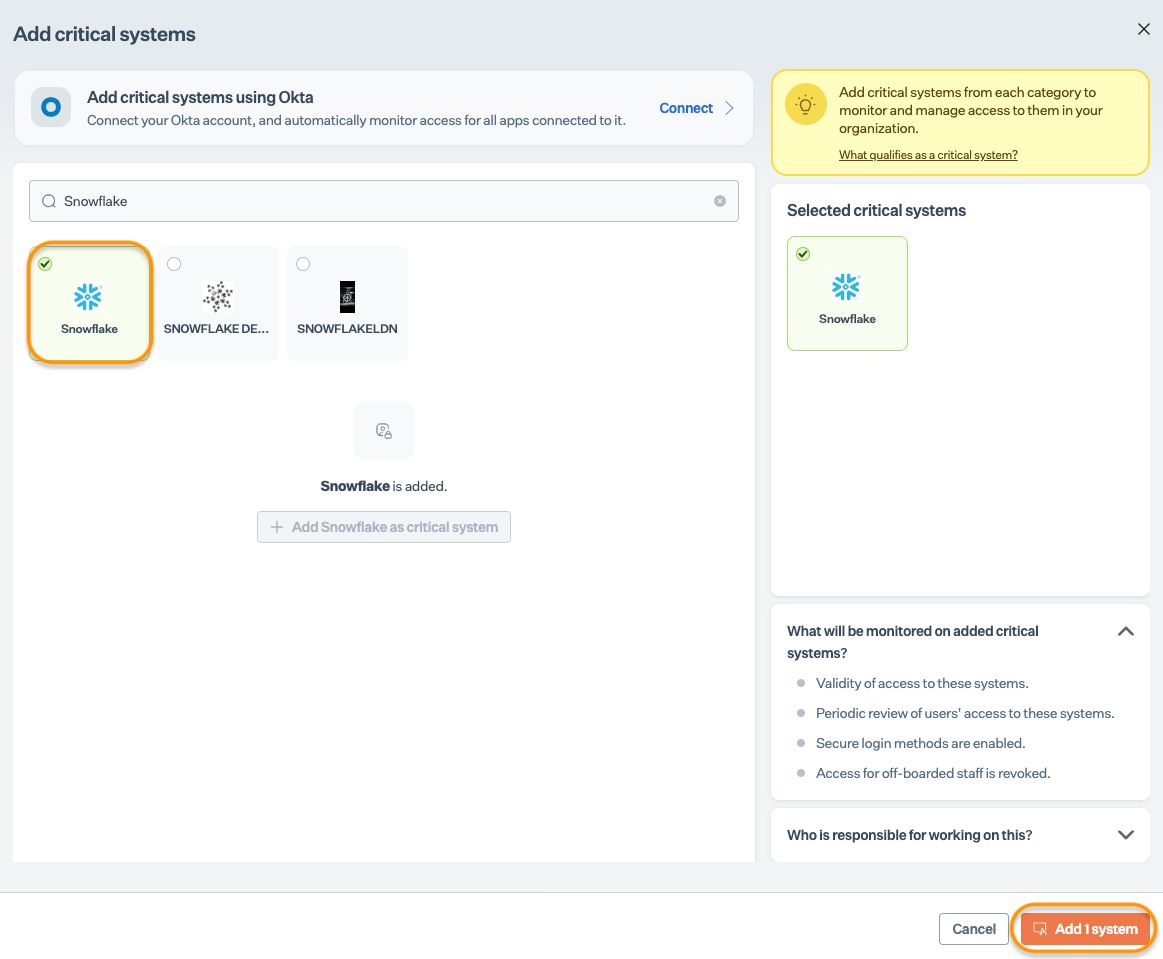This screenshot has height=959, width=1163.
Task: Select the SNOWFLAKELDN radio circle
Action: 303,264
